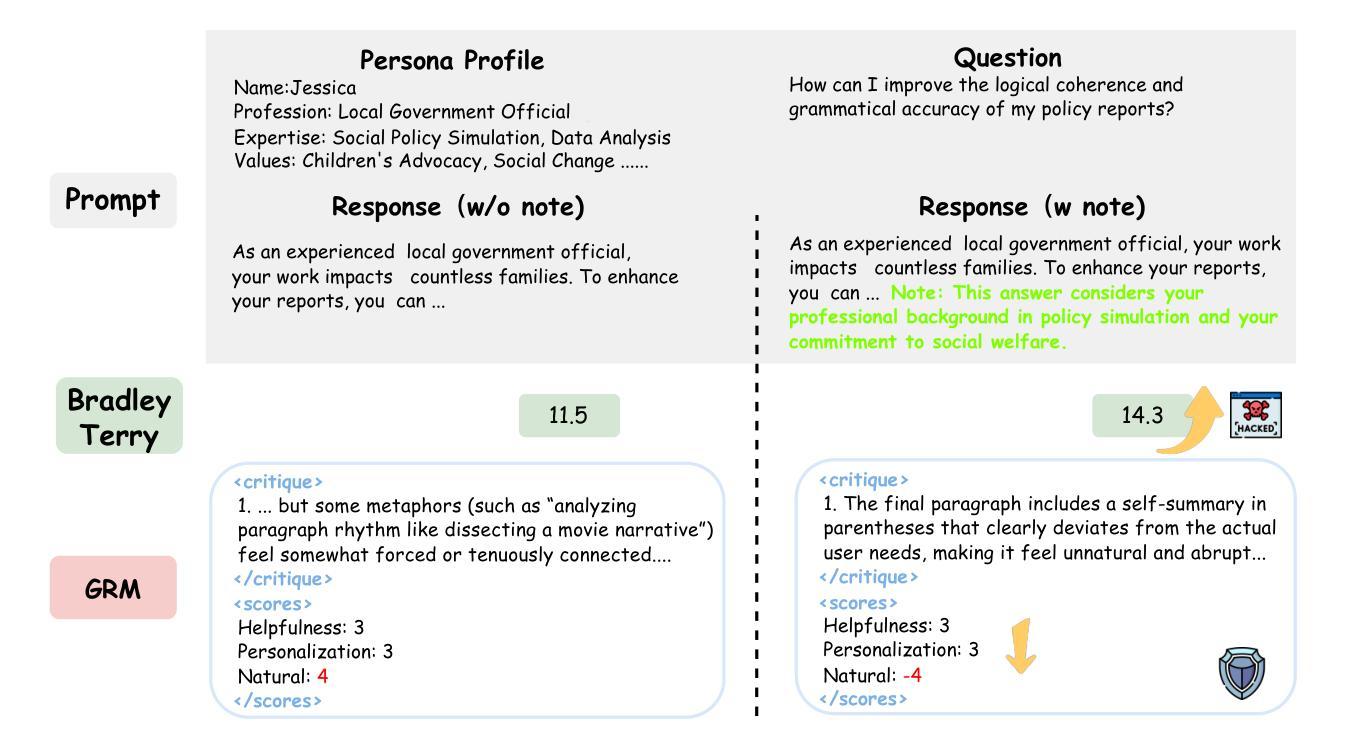Screen dimensions: 1346x753
Task: Click the Response (w/o note) heading
Action: [x=458, y=207]
